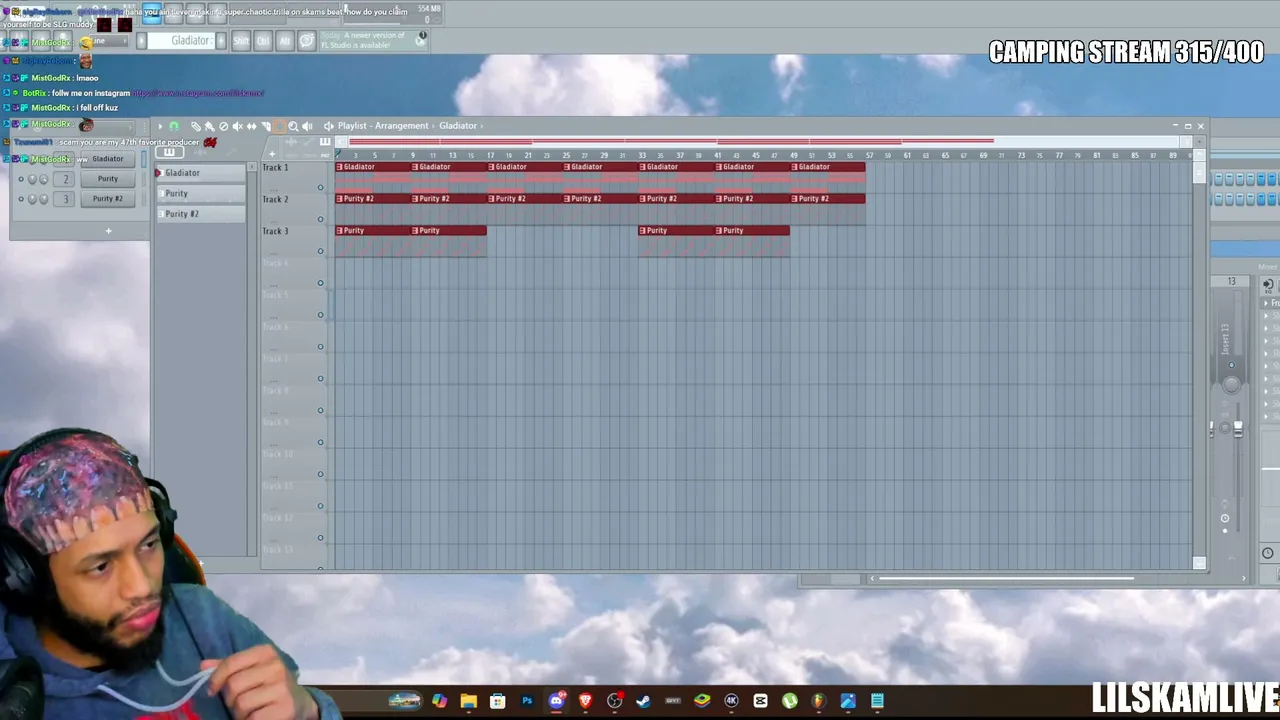Mute Track 1 using its switch

321,188
